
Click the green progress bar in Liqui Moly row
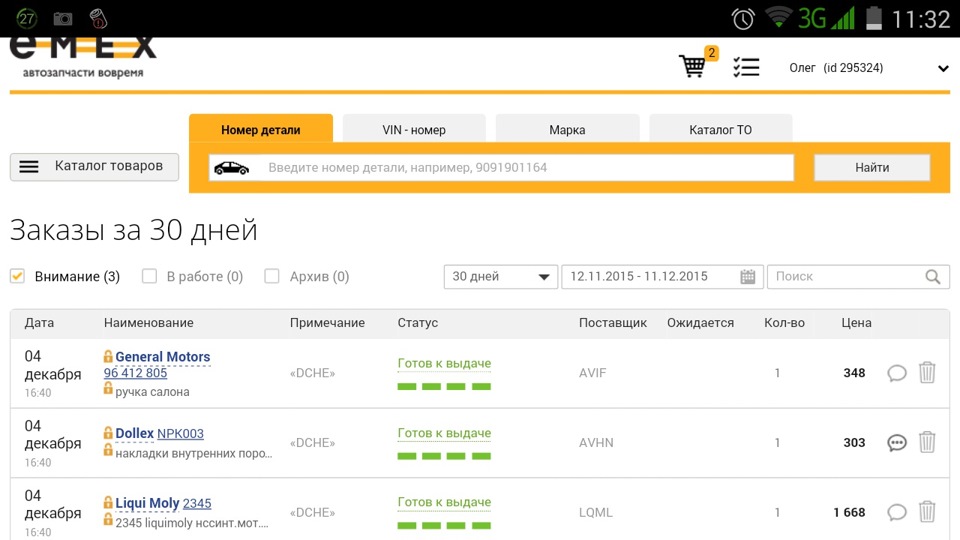444,525
